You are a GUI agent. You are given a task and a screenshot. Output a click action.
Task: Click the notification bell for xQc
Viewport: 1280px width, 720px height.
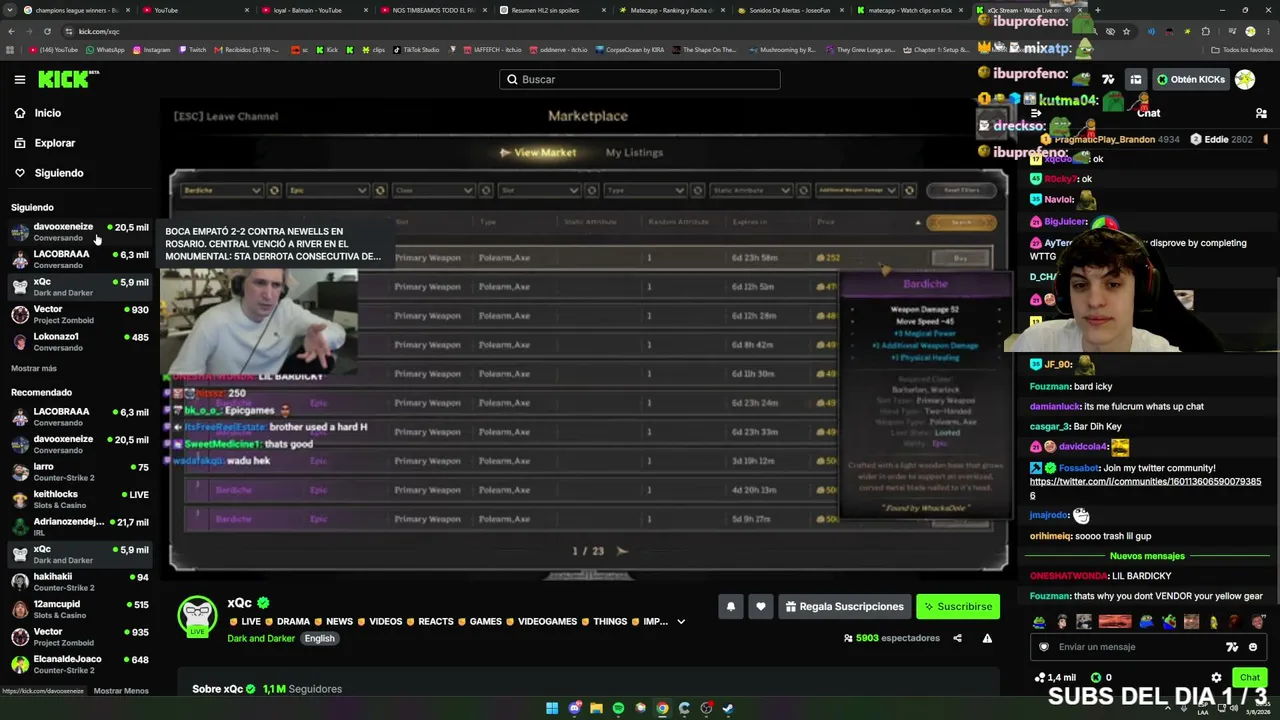click(730, 606)
